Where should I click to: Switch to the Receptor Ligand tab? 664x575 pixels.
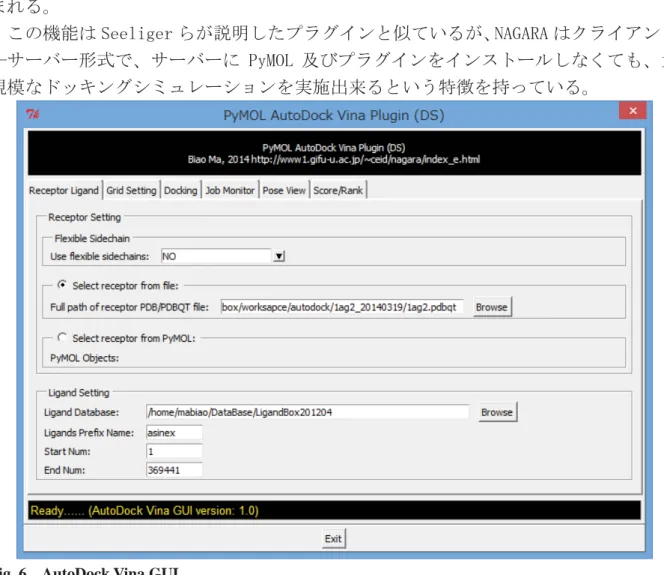[x=64, y=191]
